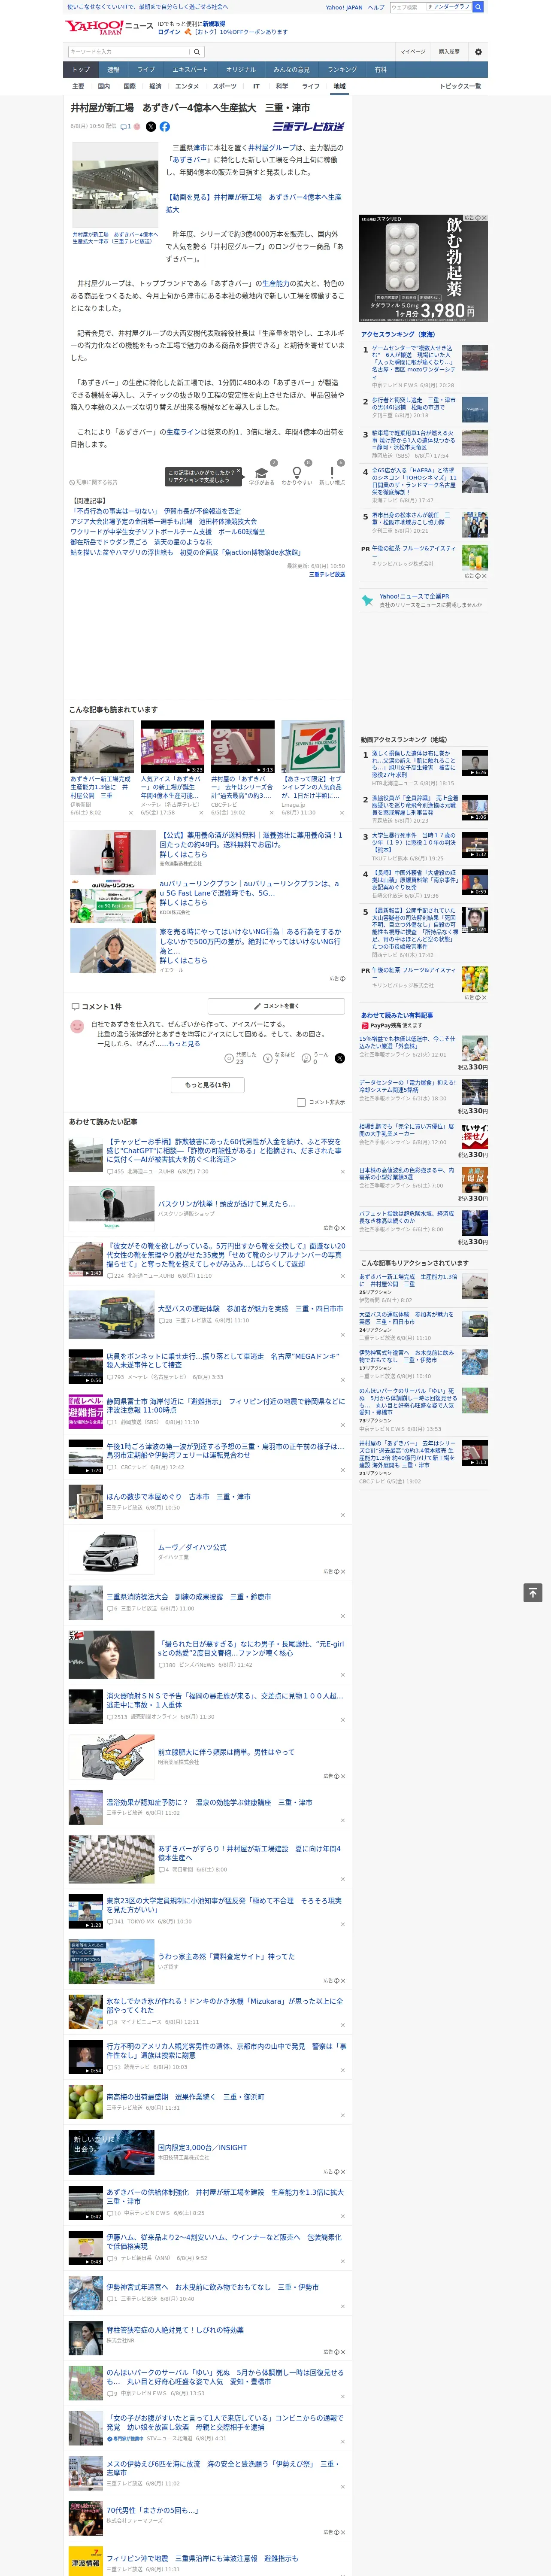551x2576 pixels.
Task: Open the 南高梅の出荷最盛期 article
Action: point(185,2096)
